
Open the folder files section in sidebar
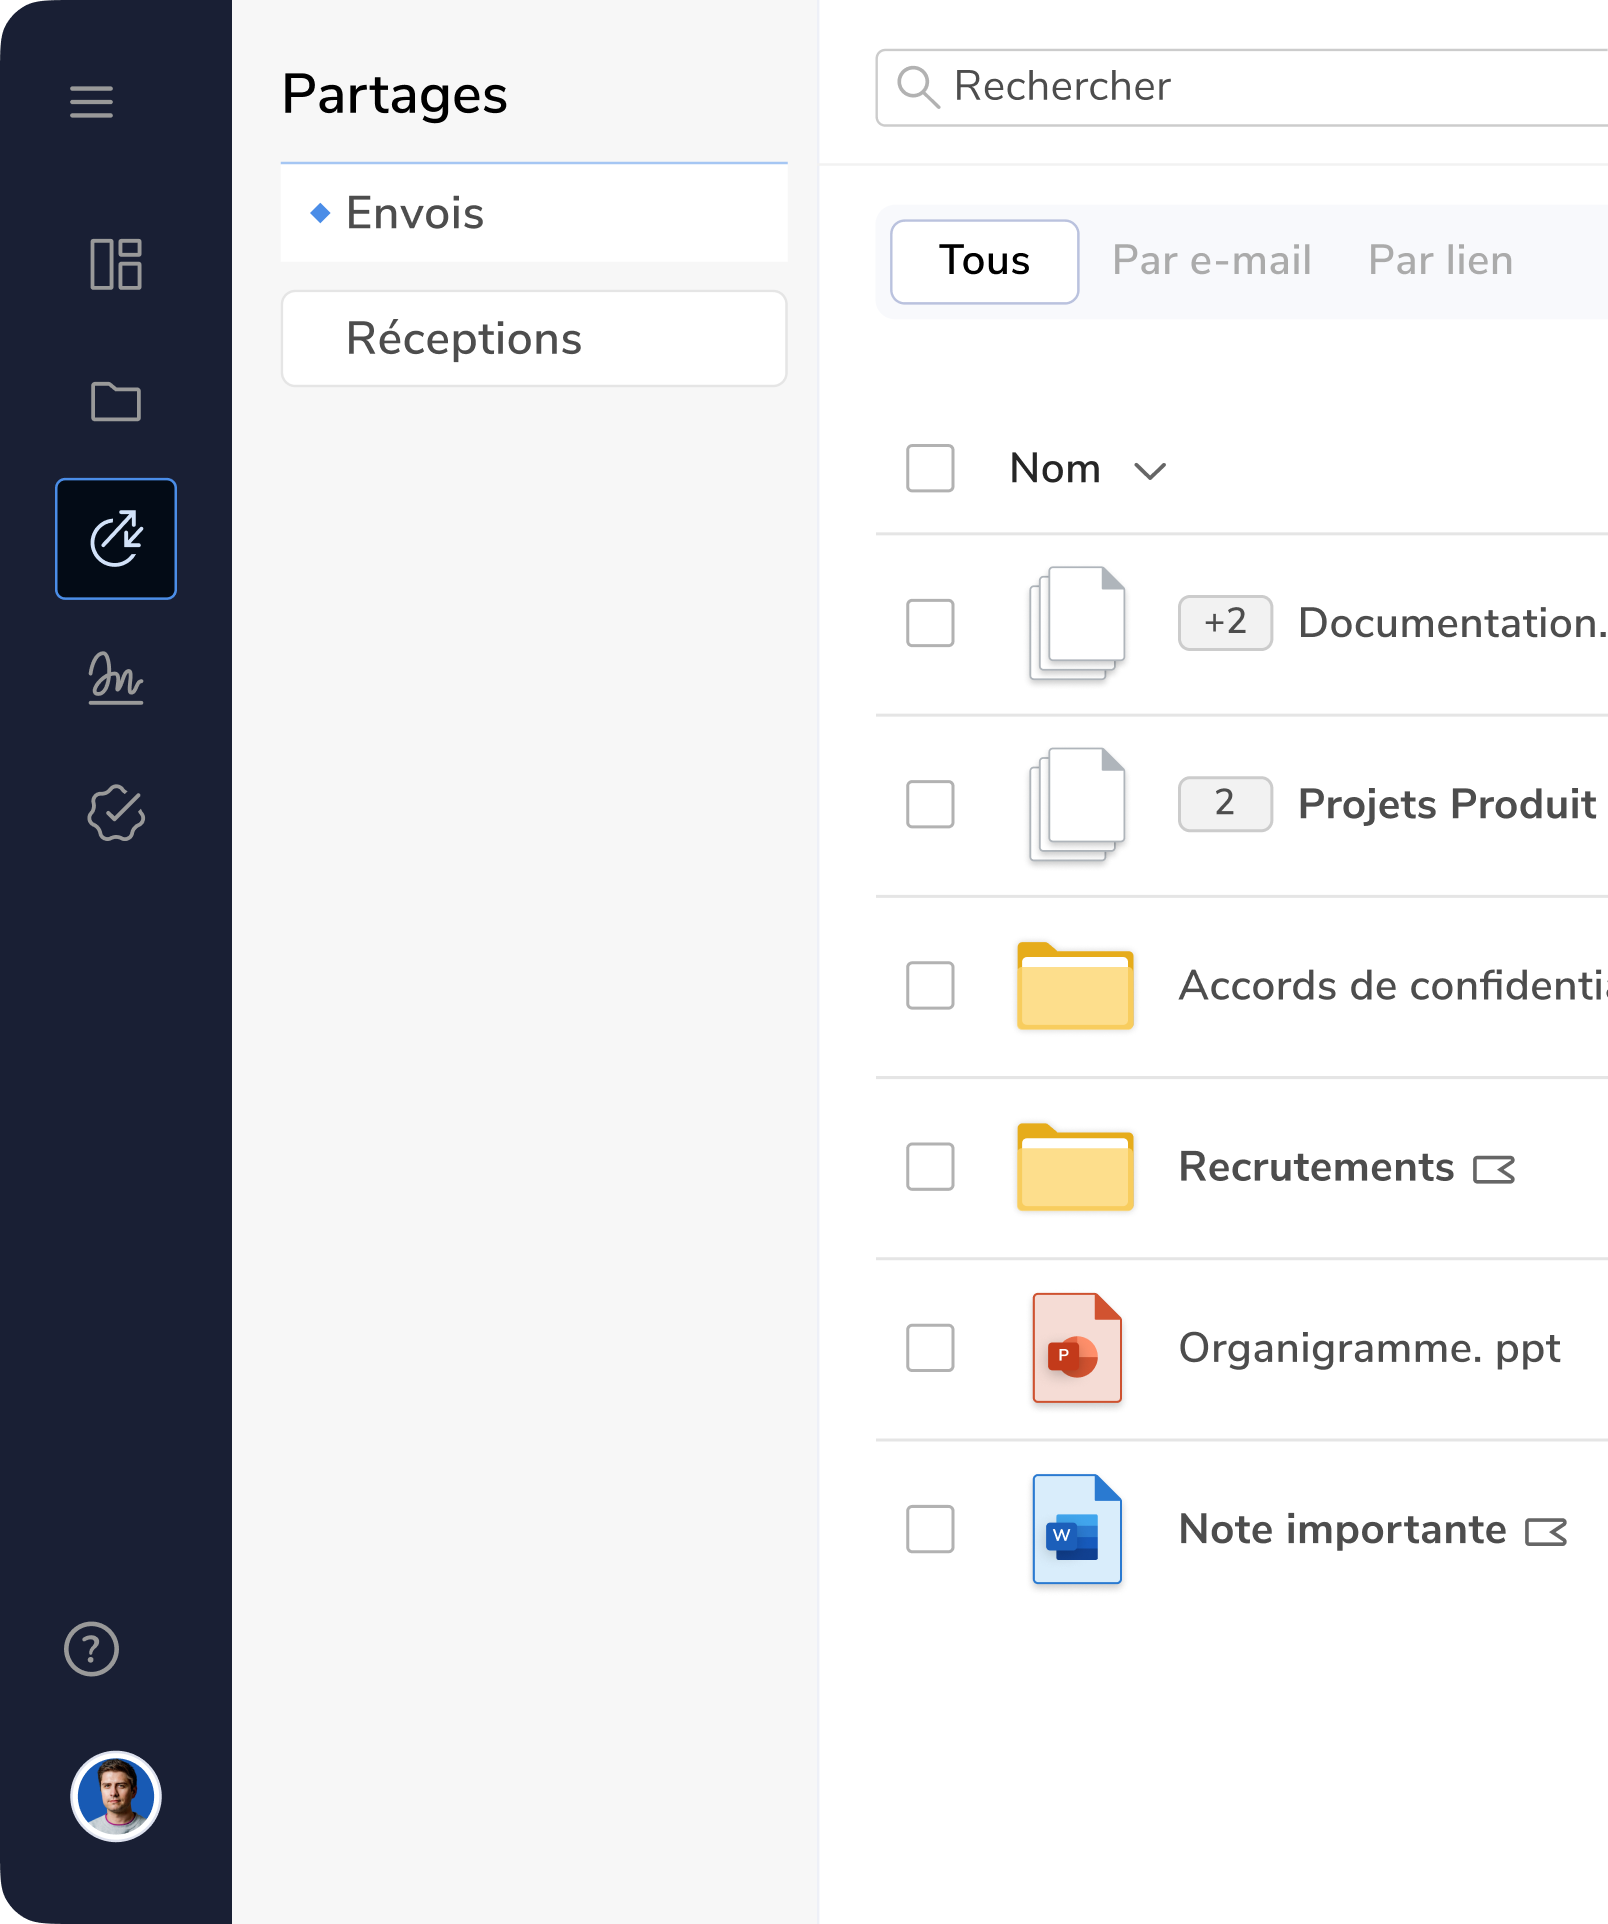tap(116, 402)
